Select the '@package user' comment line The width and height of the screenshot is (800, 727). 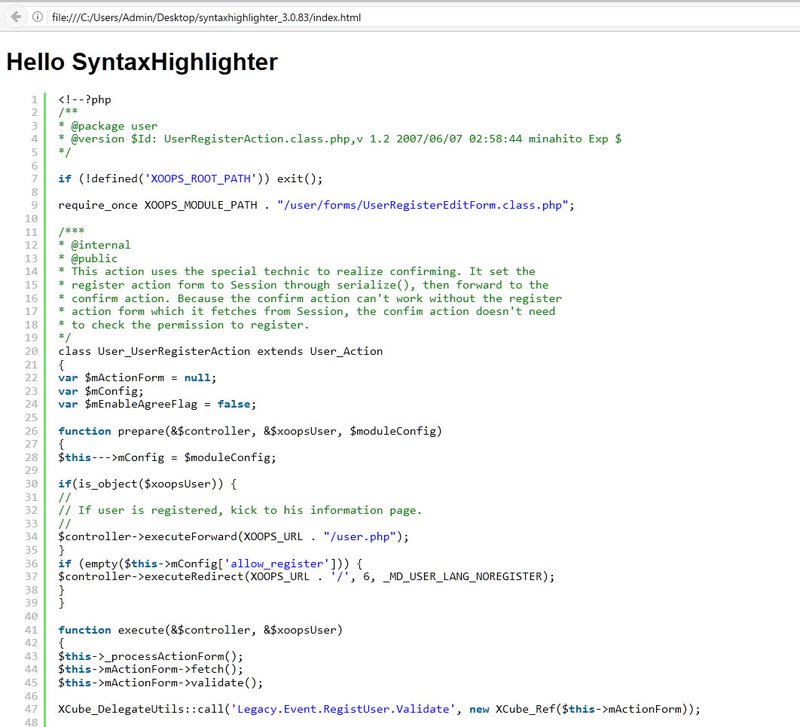point(108,126)
